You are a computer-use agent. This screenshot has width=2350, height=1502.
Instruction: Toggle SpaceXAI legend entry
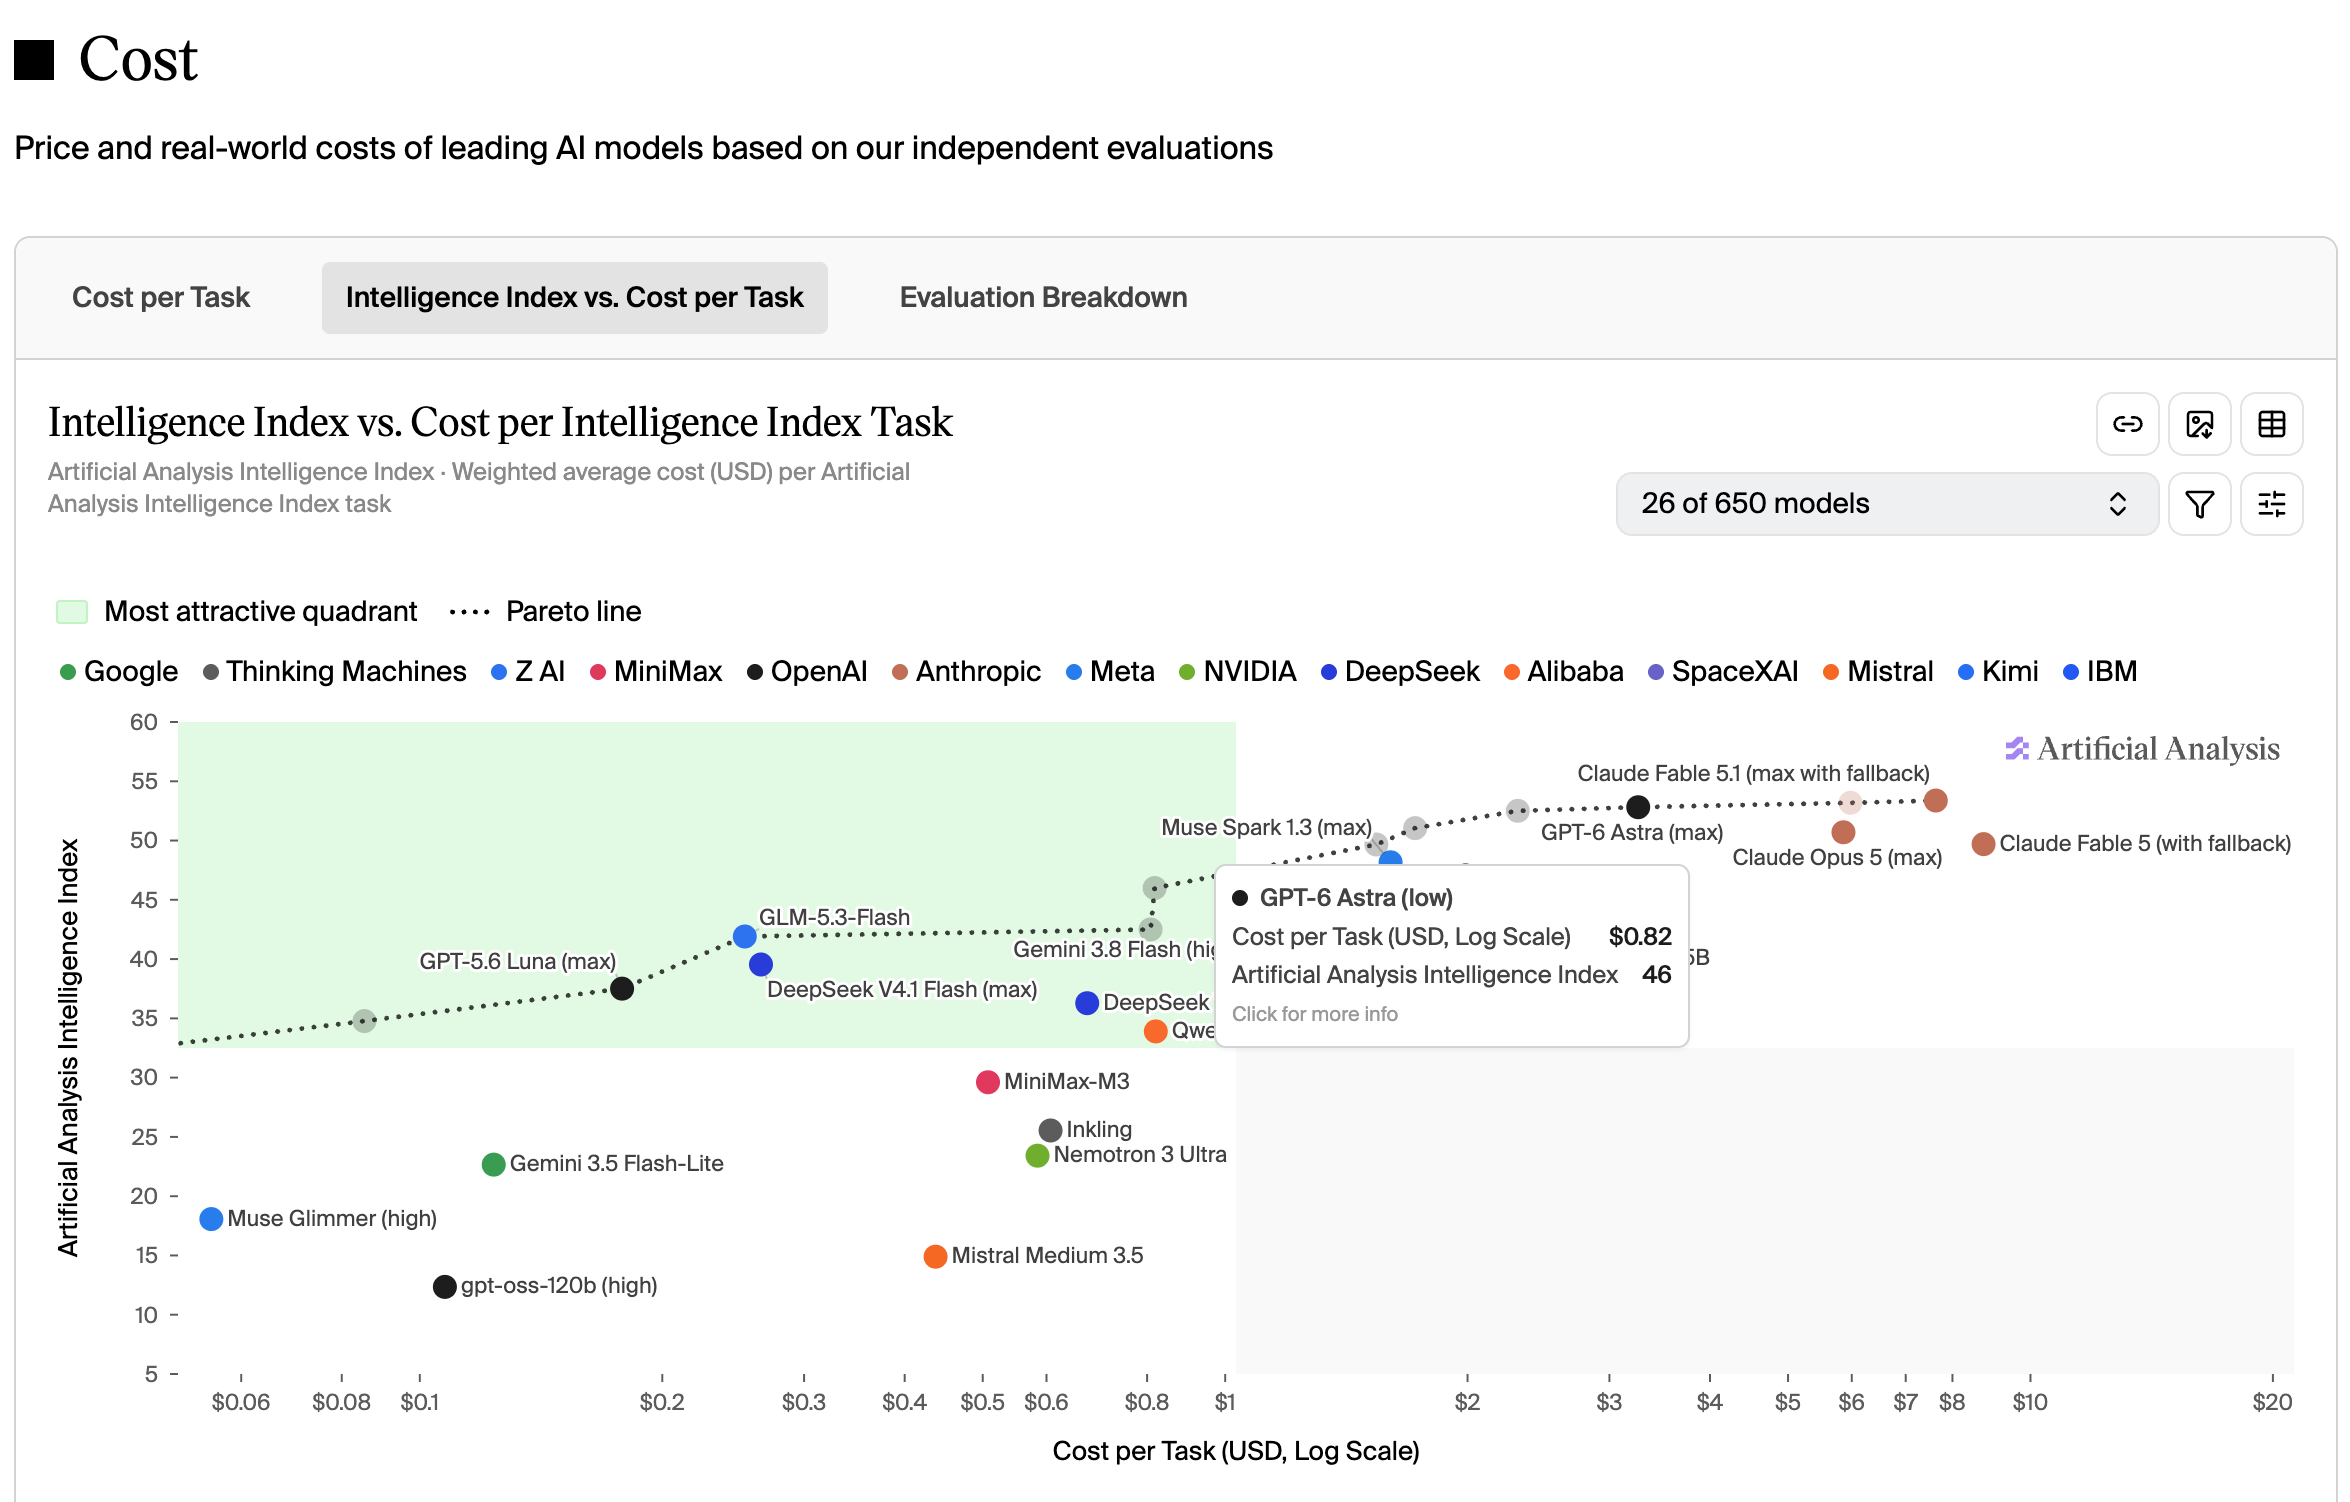point(1723,671)
